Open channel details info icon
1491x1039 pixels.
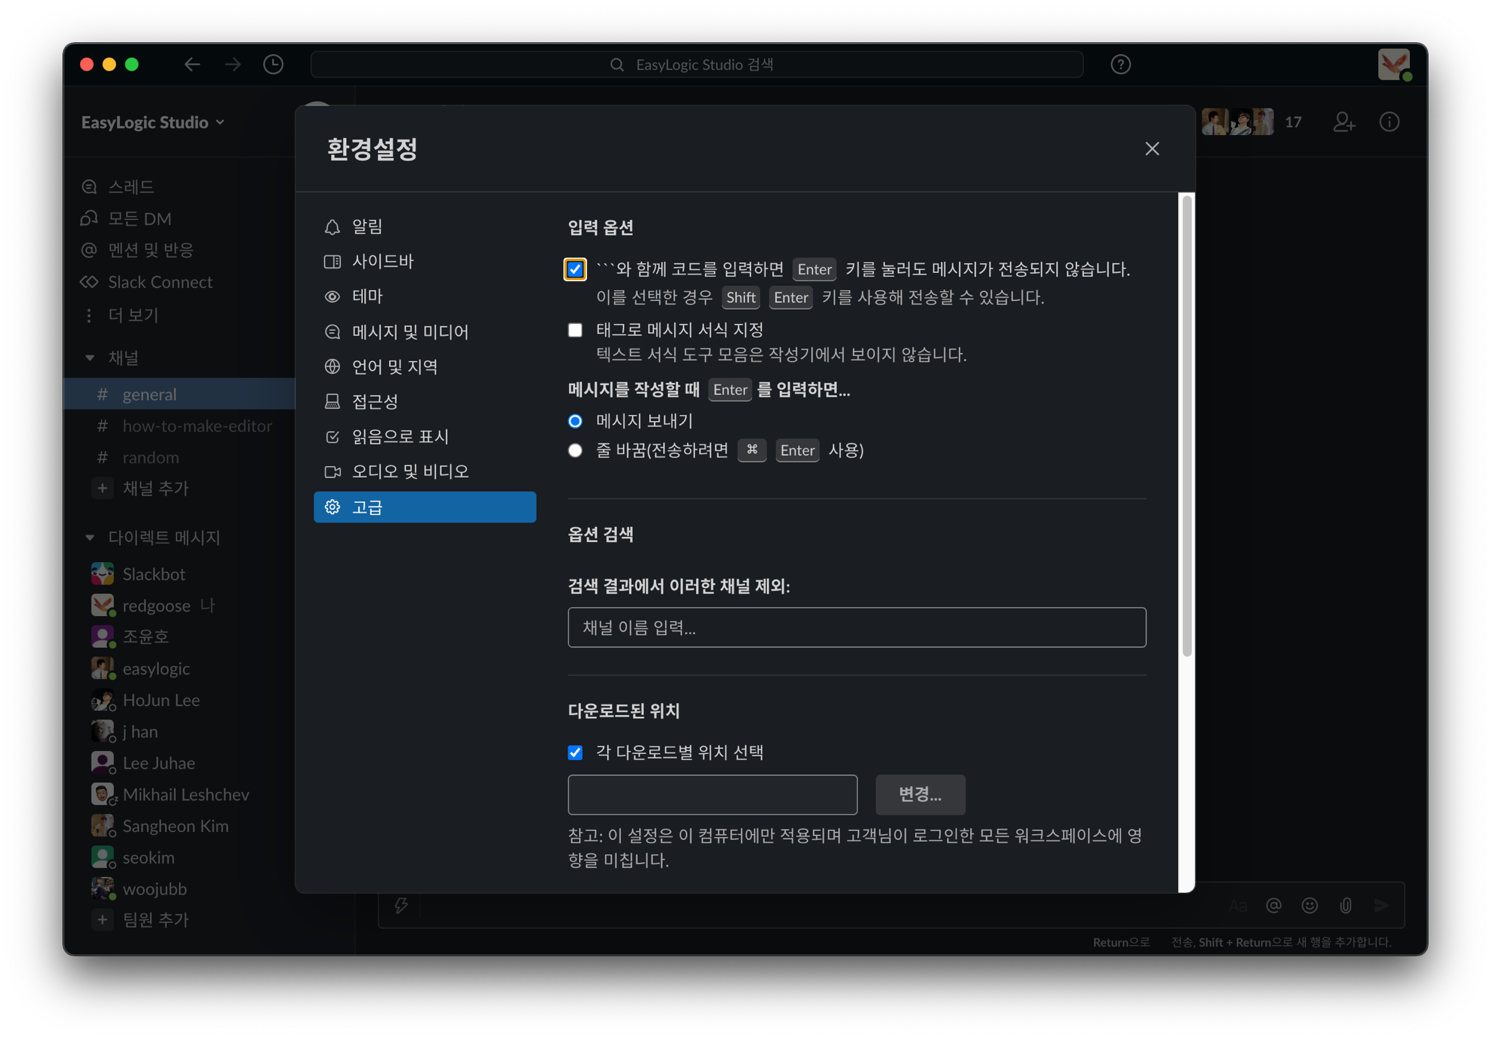pos(1390,122)
